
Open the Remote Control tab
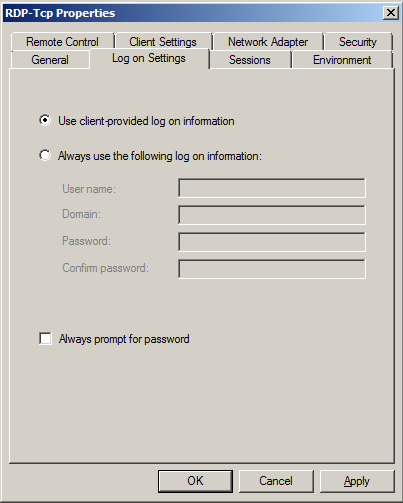[62, 42]
